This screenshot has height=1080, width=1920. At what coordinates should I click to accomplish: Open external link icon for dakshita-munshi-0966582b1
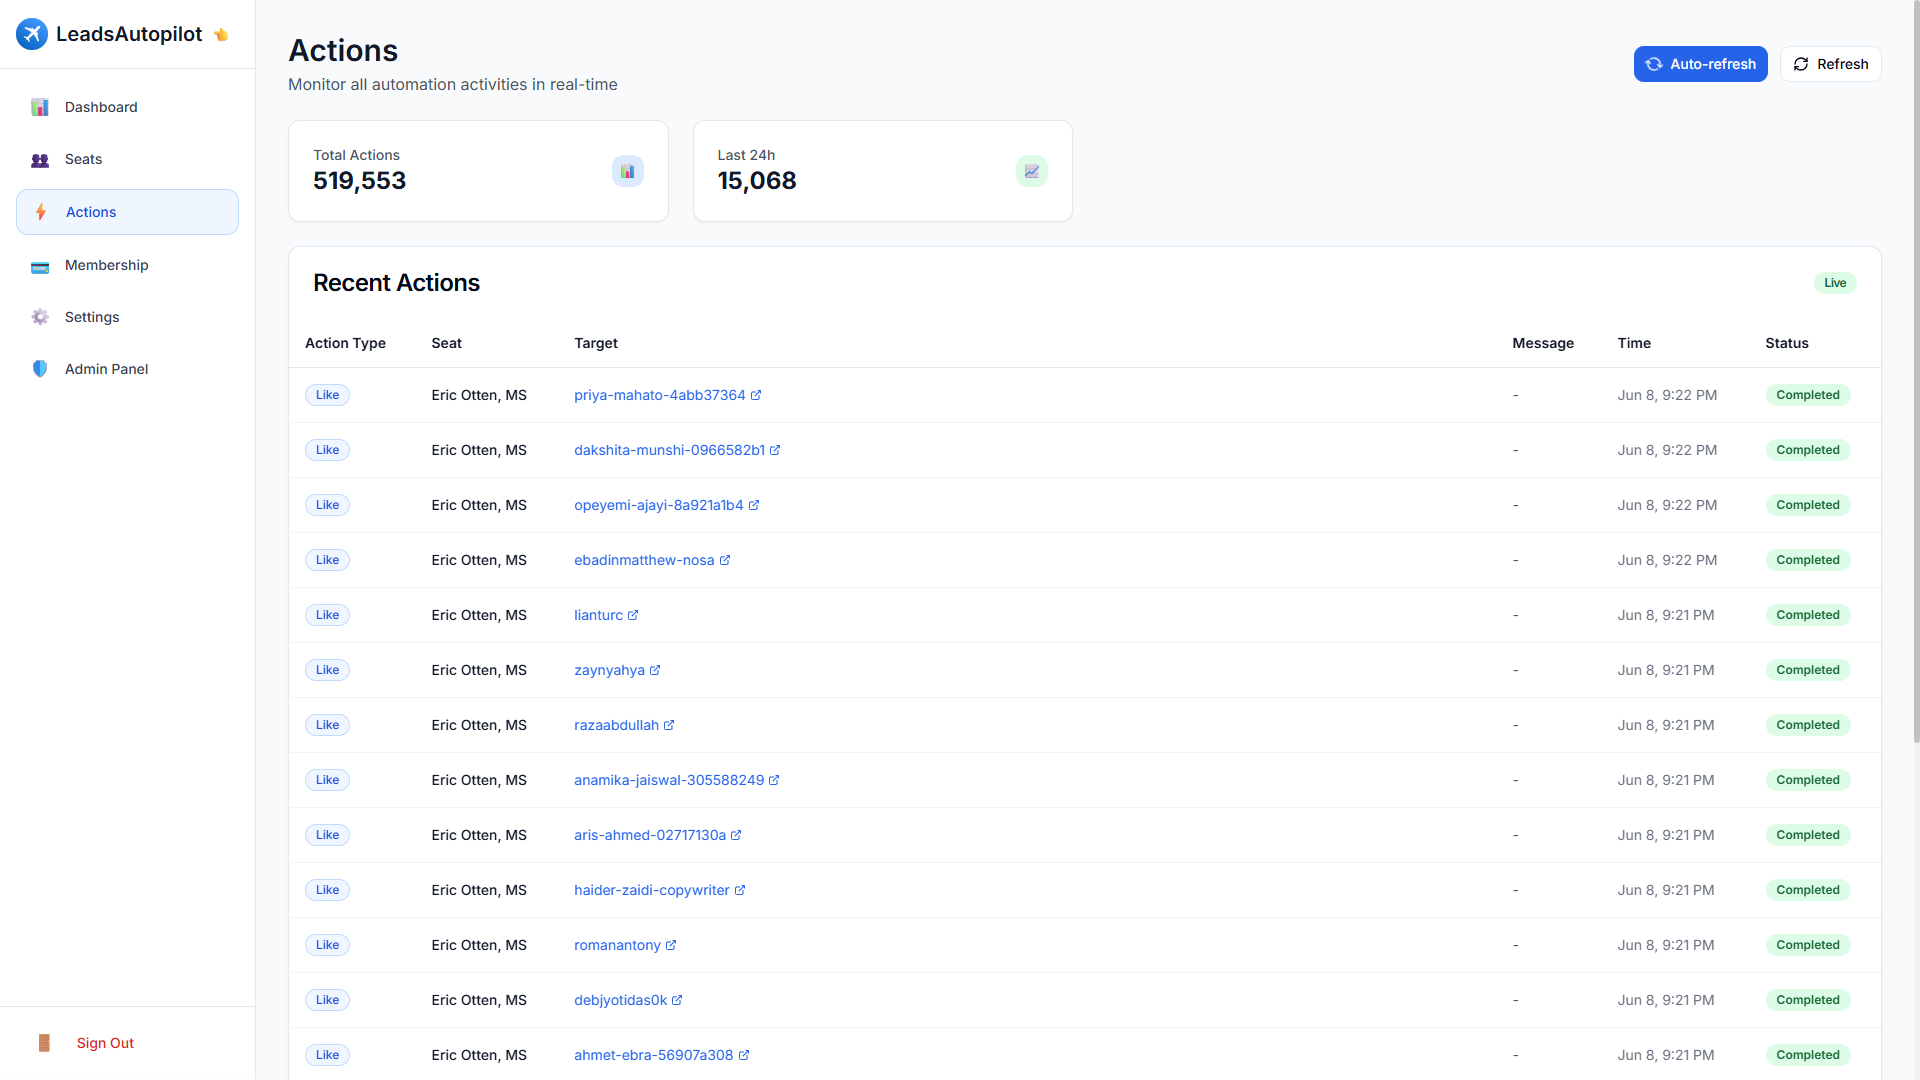[x=775, y=450]
